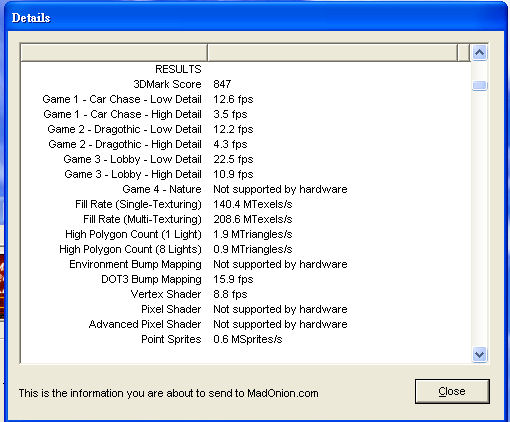The height and width of the screenshot is (422, 510).
Task: Click the scroll down arrow
Action: 479,354
